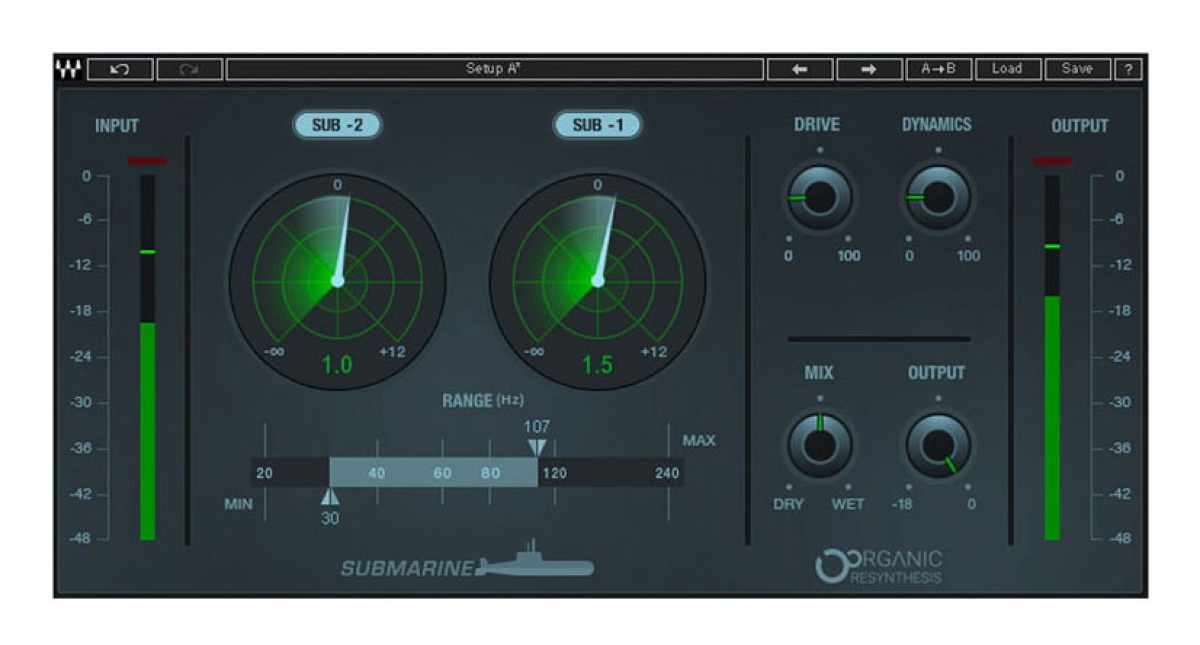Image resolution: width=1200 pixels, height=645 pixels.
Task: Load the previous preset with left arrow
Action: pyautogui.click(x=800, y=69)
